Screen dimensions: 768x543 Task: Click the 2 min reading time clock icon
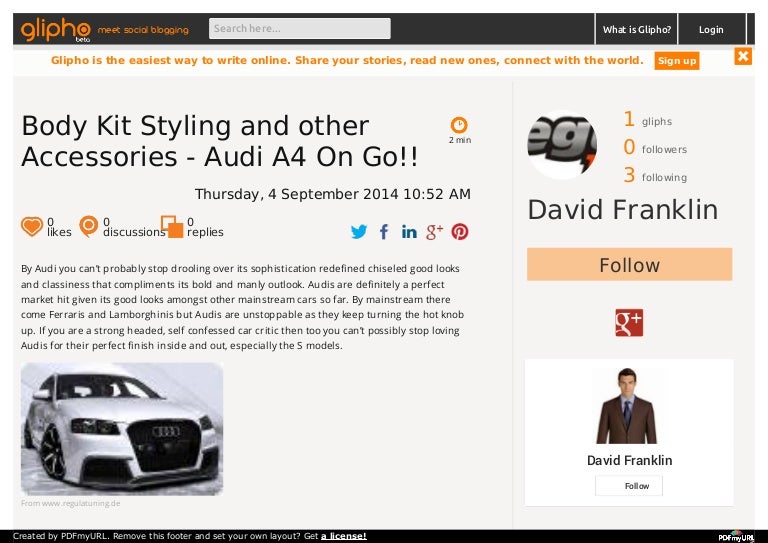pos(459,125)
